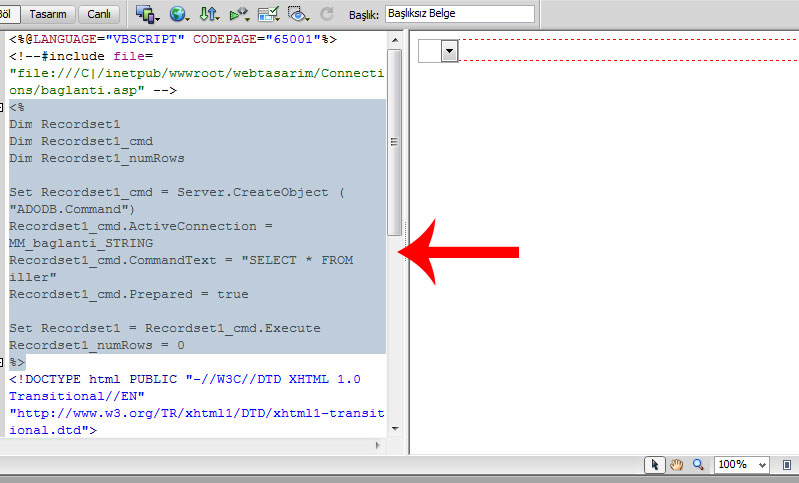Click the mobile window size icon
This screenshot has width=799, height=483.
(x=787, y=465)
